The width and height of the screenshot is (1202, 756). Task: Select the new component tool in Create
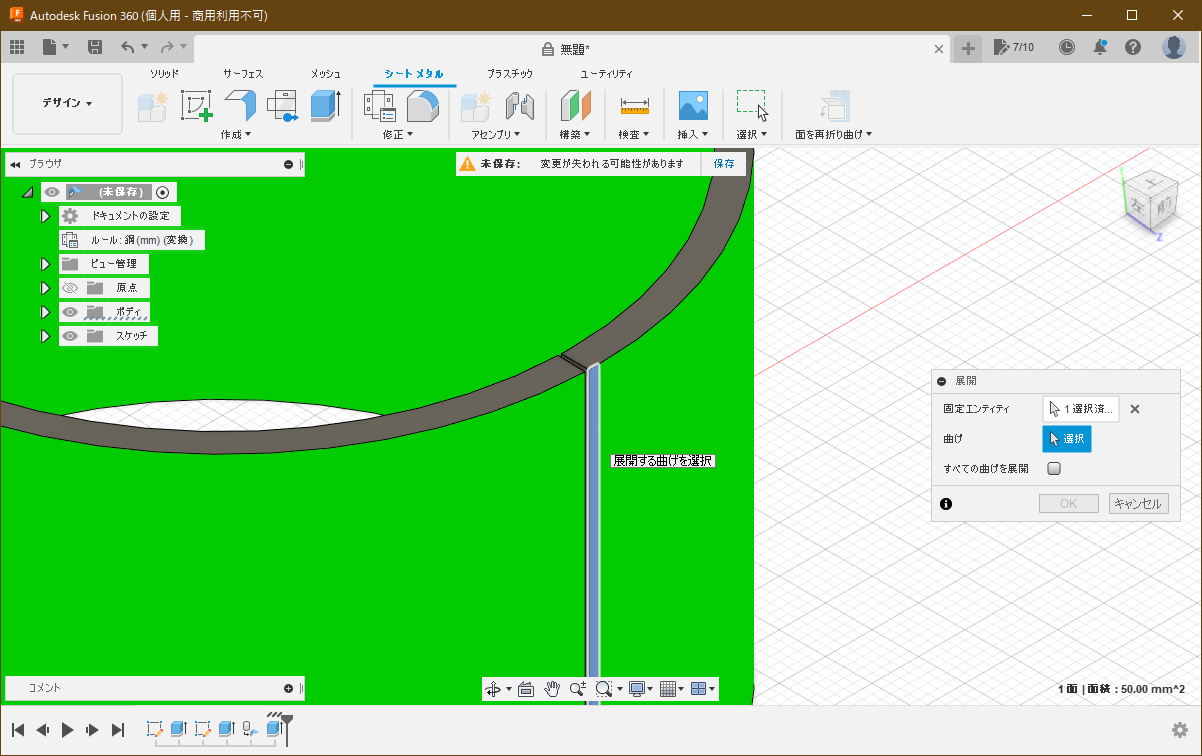(152, 106)
